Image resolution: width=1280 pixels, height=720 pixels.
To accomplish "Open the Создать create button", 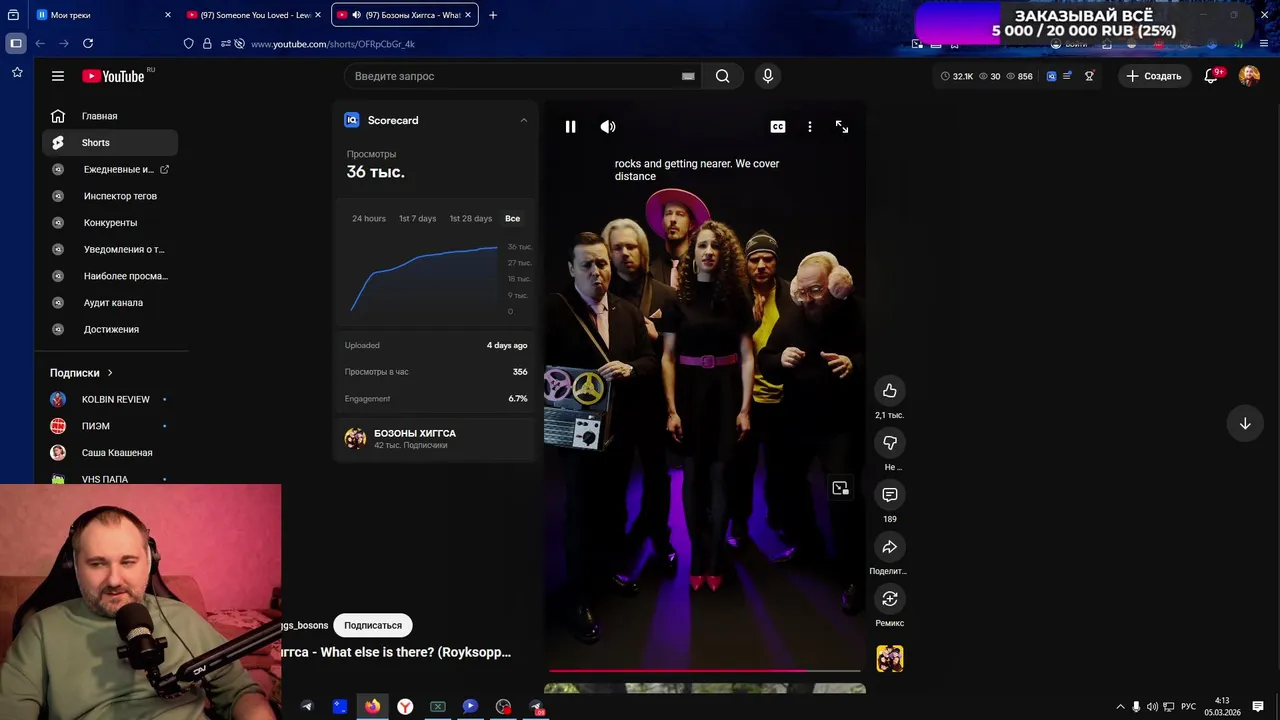I will (1154, 76).
